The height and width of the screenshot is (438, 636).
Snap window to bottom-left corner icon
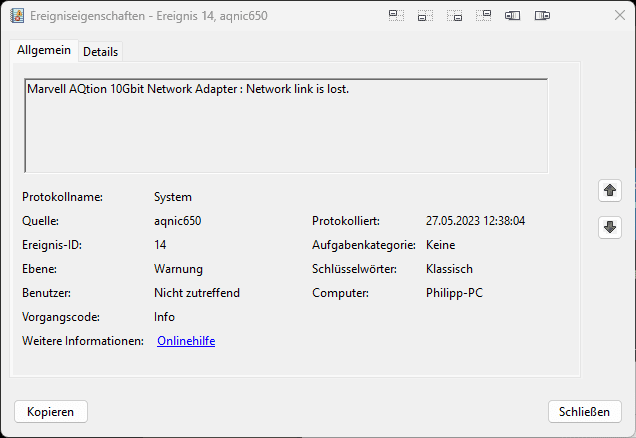point(425,16)
